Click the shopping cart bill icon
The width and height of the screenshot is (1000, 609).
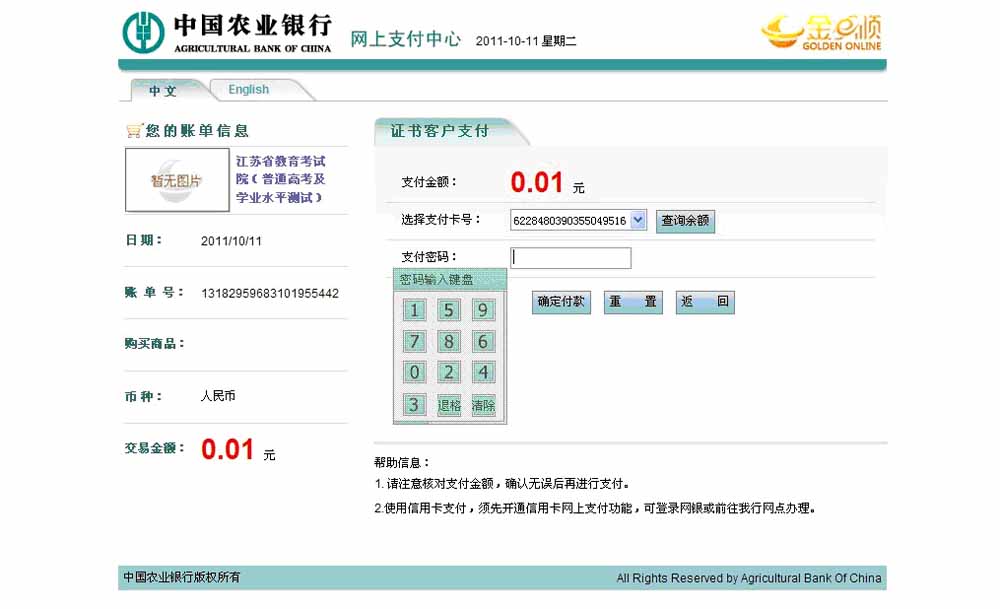133,131
